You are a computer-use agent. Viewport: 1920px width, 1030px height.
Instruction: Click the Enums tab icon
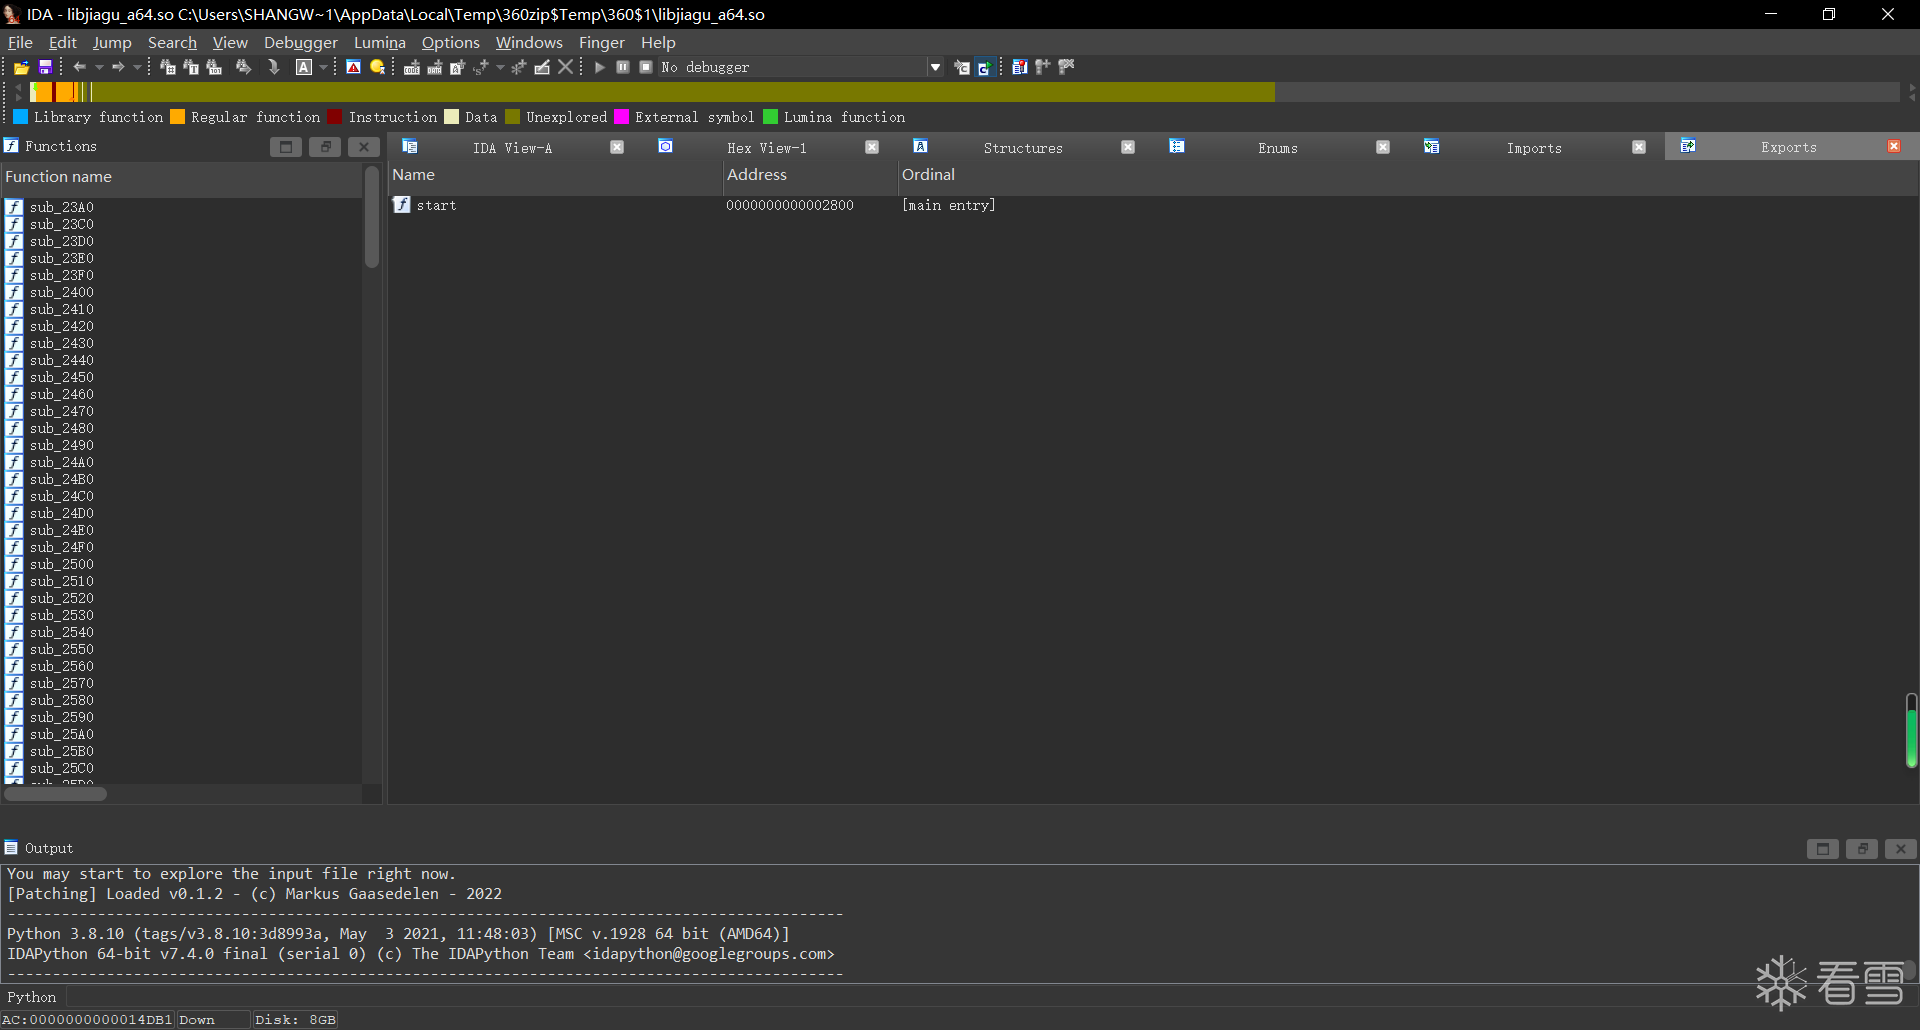[1176, 147]
